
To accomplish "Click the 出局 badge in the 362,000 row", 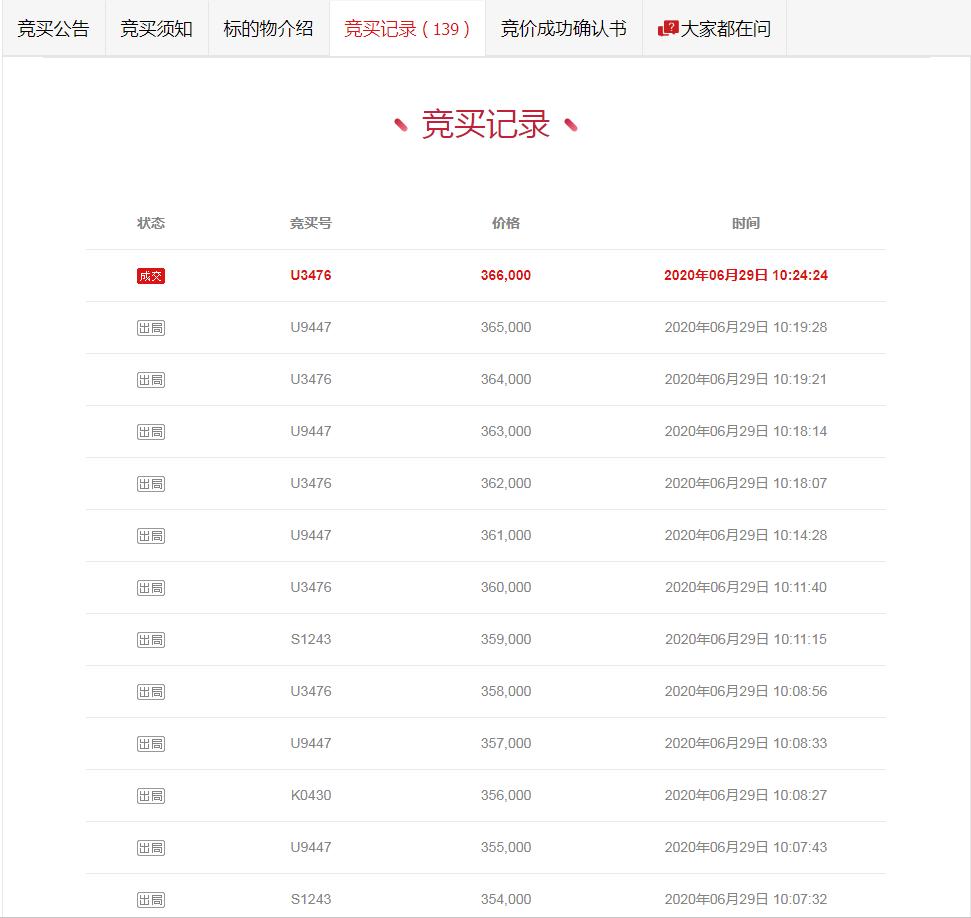I will click(x=151, y=484).
